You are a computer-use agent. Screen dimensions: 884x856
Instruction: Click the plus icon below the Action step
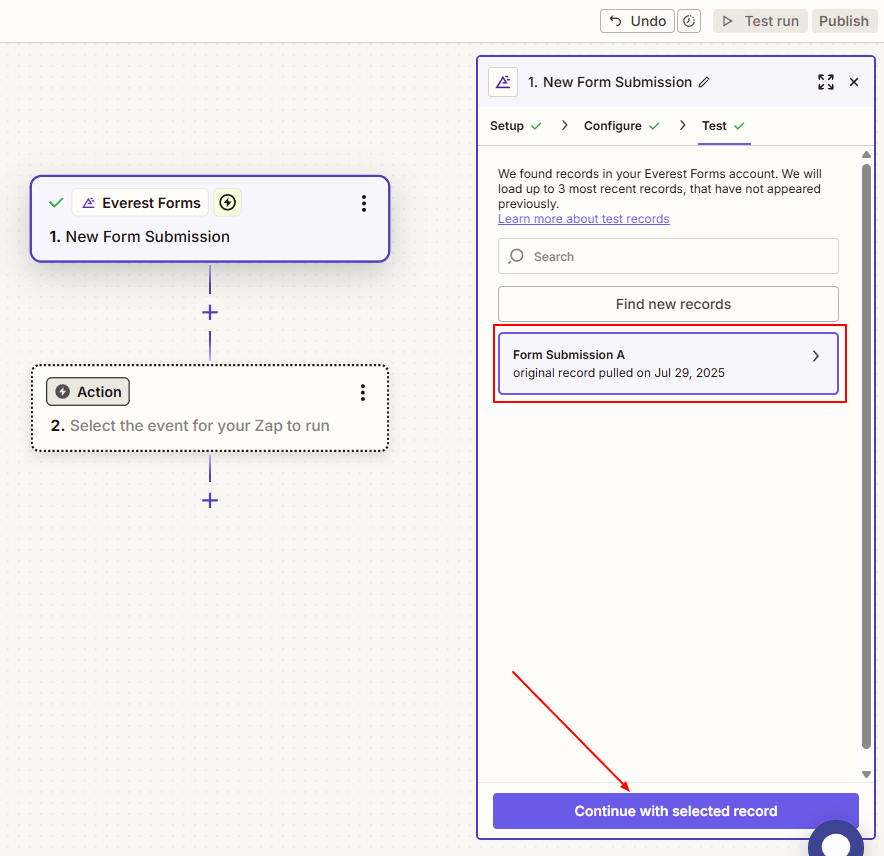[210, 500]
